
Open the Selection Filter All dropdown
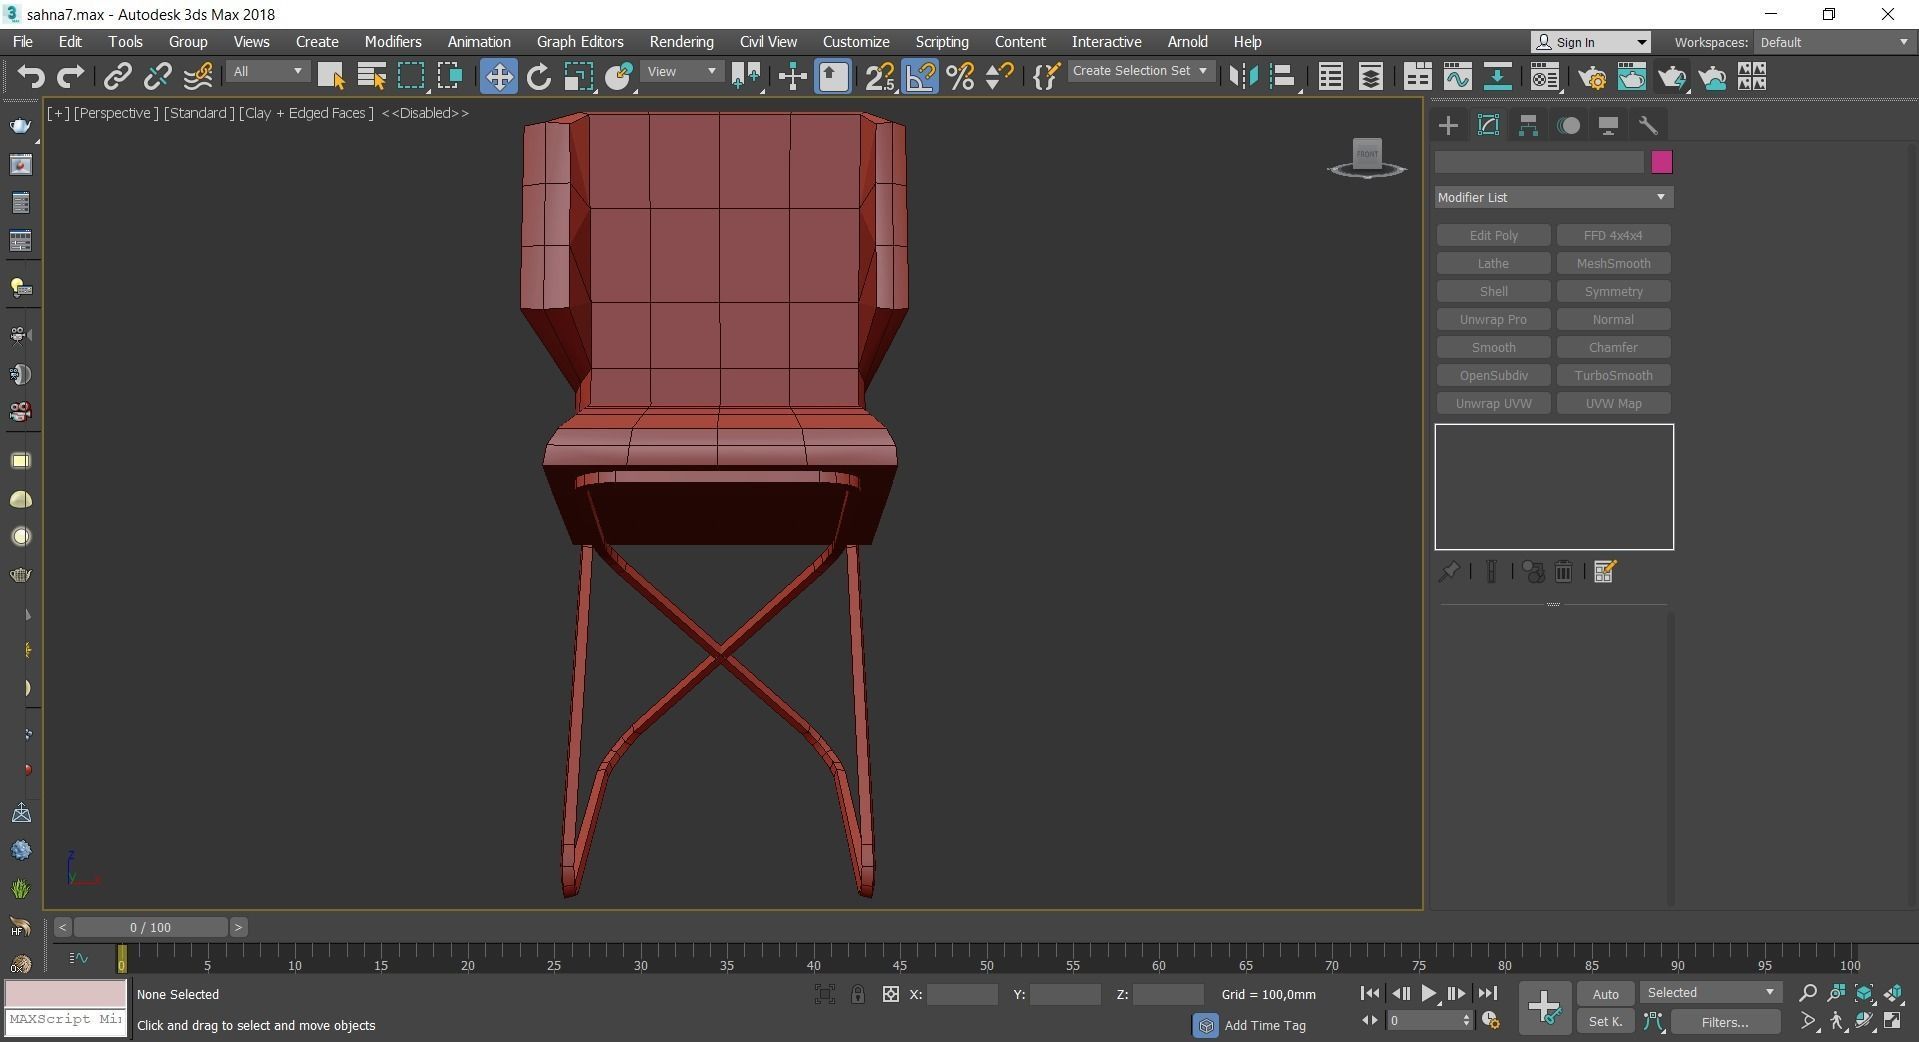coord(267,72)
